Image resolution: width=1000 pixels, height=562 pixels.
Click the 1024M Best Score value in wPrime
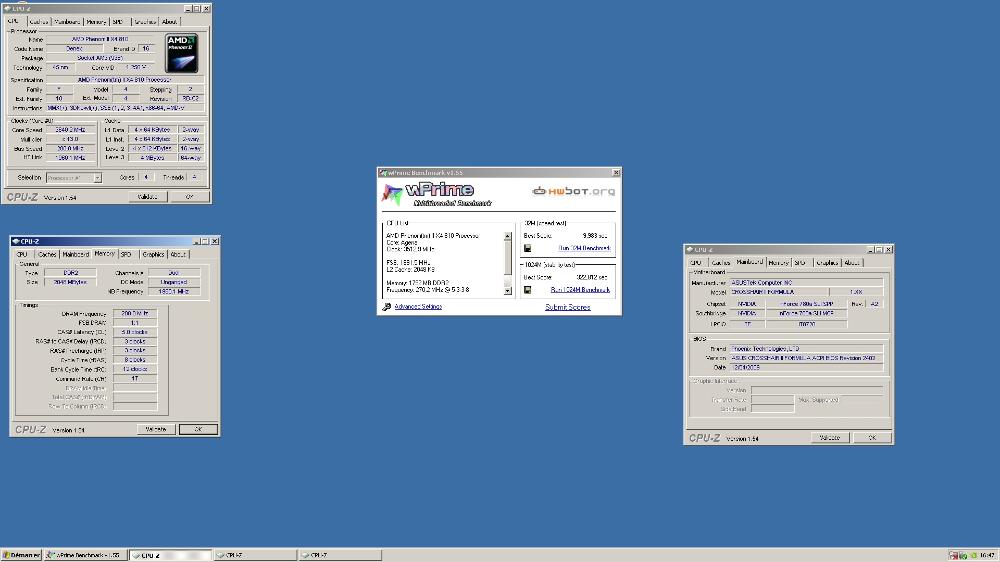point(592,277)
